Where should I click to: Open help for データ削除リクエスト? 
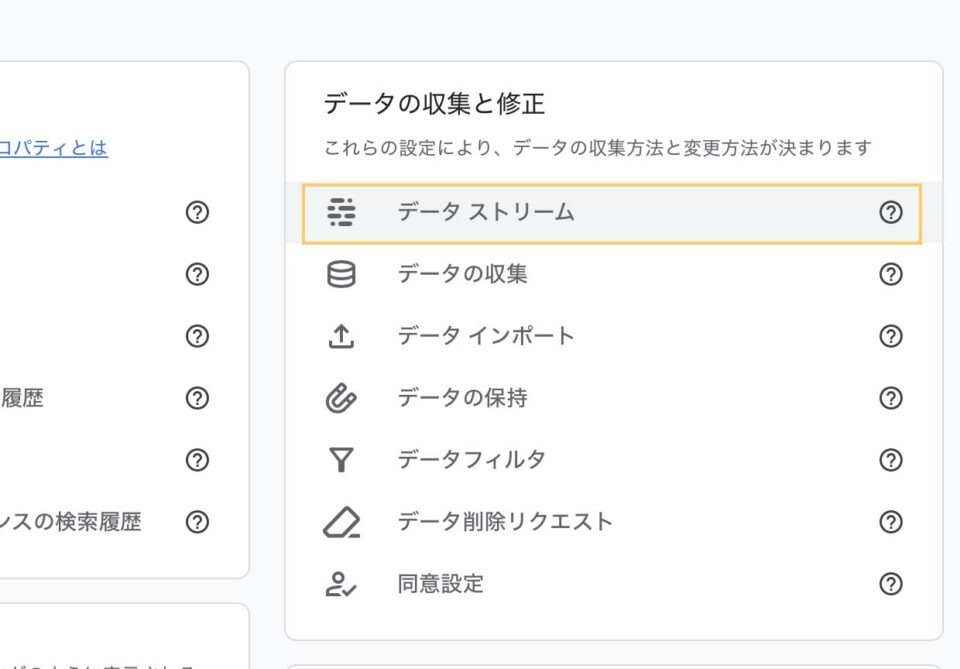[890, 522]
